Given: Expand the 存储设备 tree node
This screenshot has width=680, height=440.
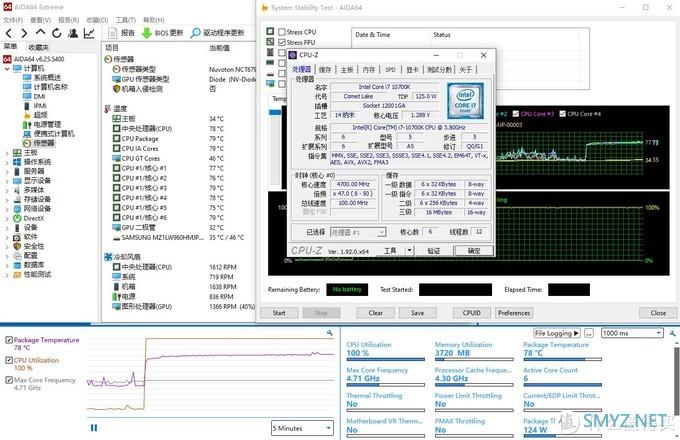Looking at the screenshot, I should tap(7, 200).
